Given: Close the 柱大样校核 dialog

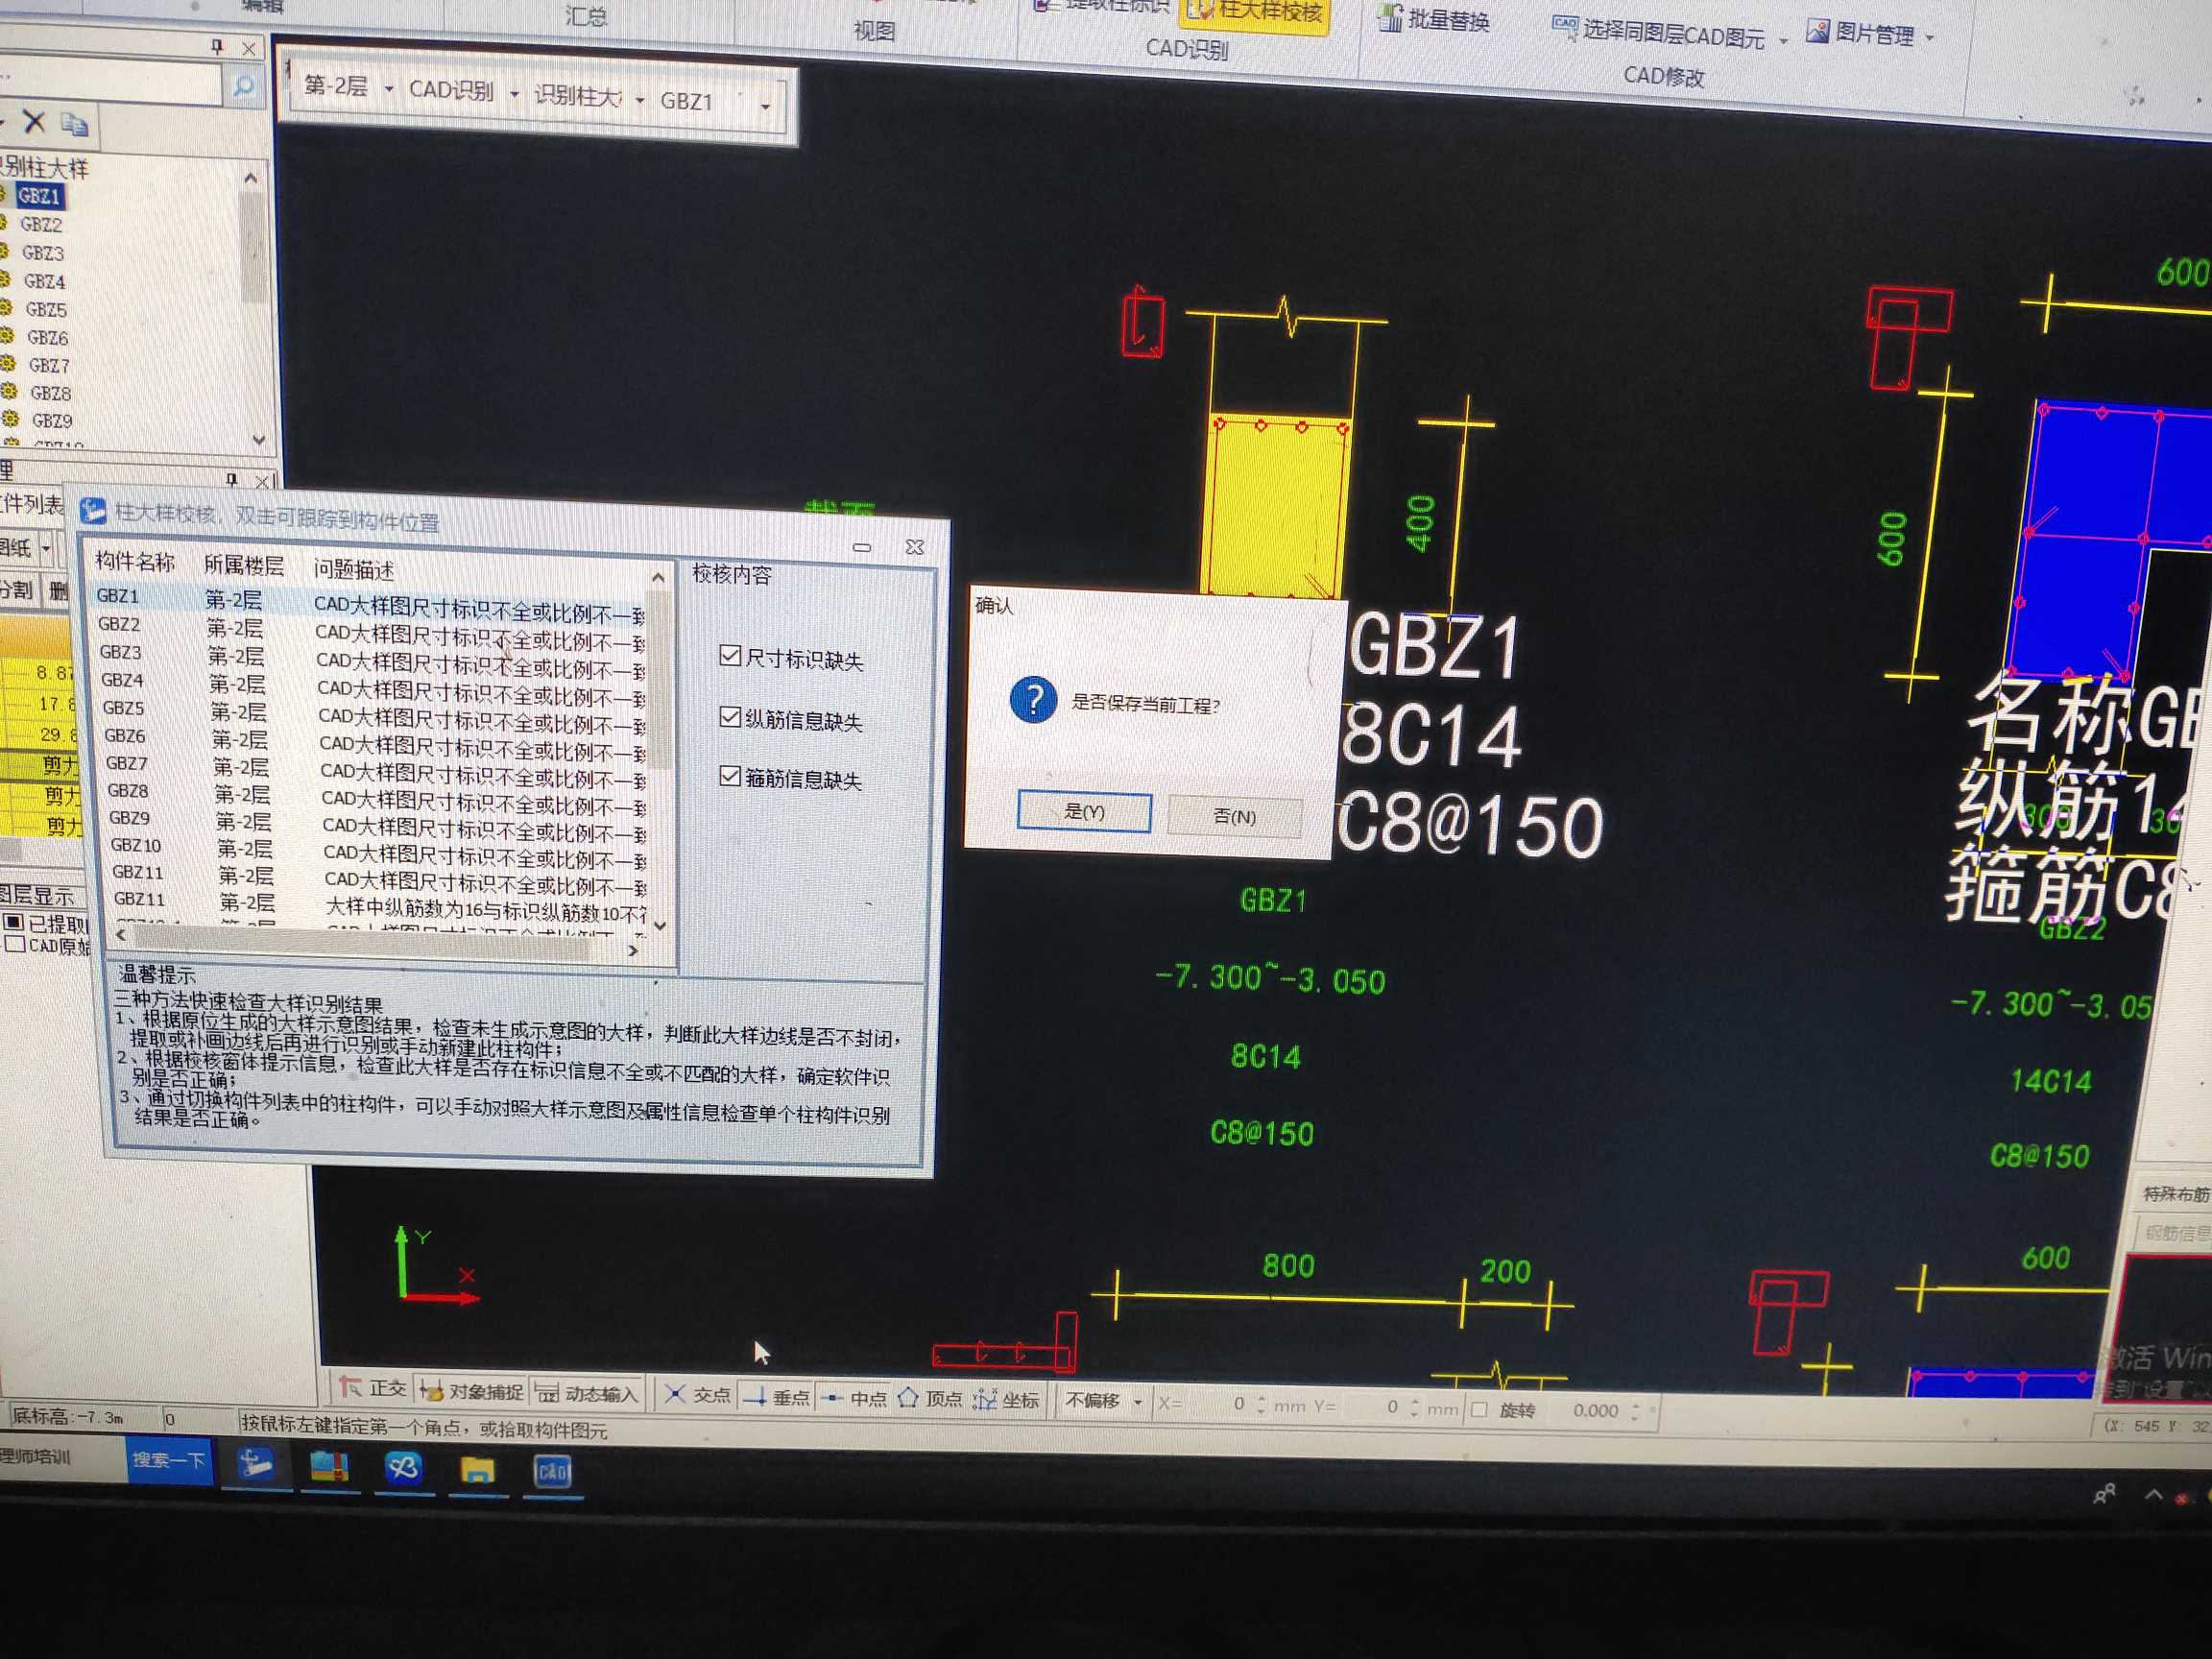Looking at the screenshot, I should tap(914, 547).
